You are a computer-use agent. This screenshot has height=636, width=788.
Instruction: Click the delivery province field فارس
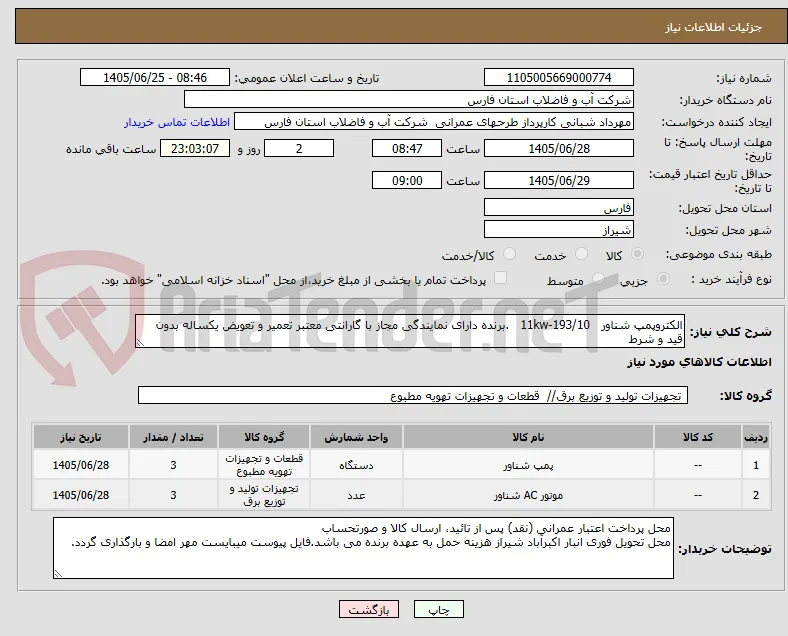[559, 207]
